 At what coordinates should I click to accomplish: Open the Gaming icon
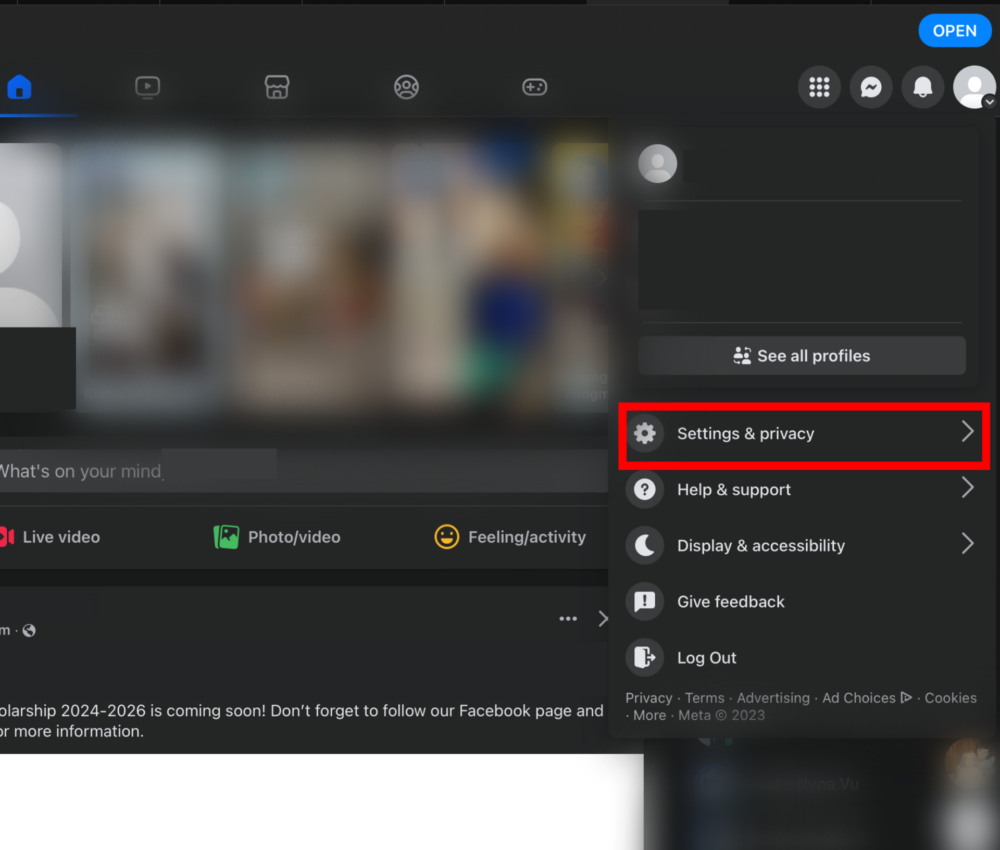point(535,87)
